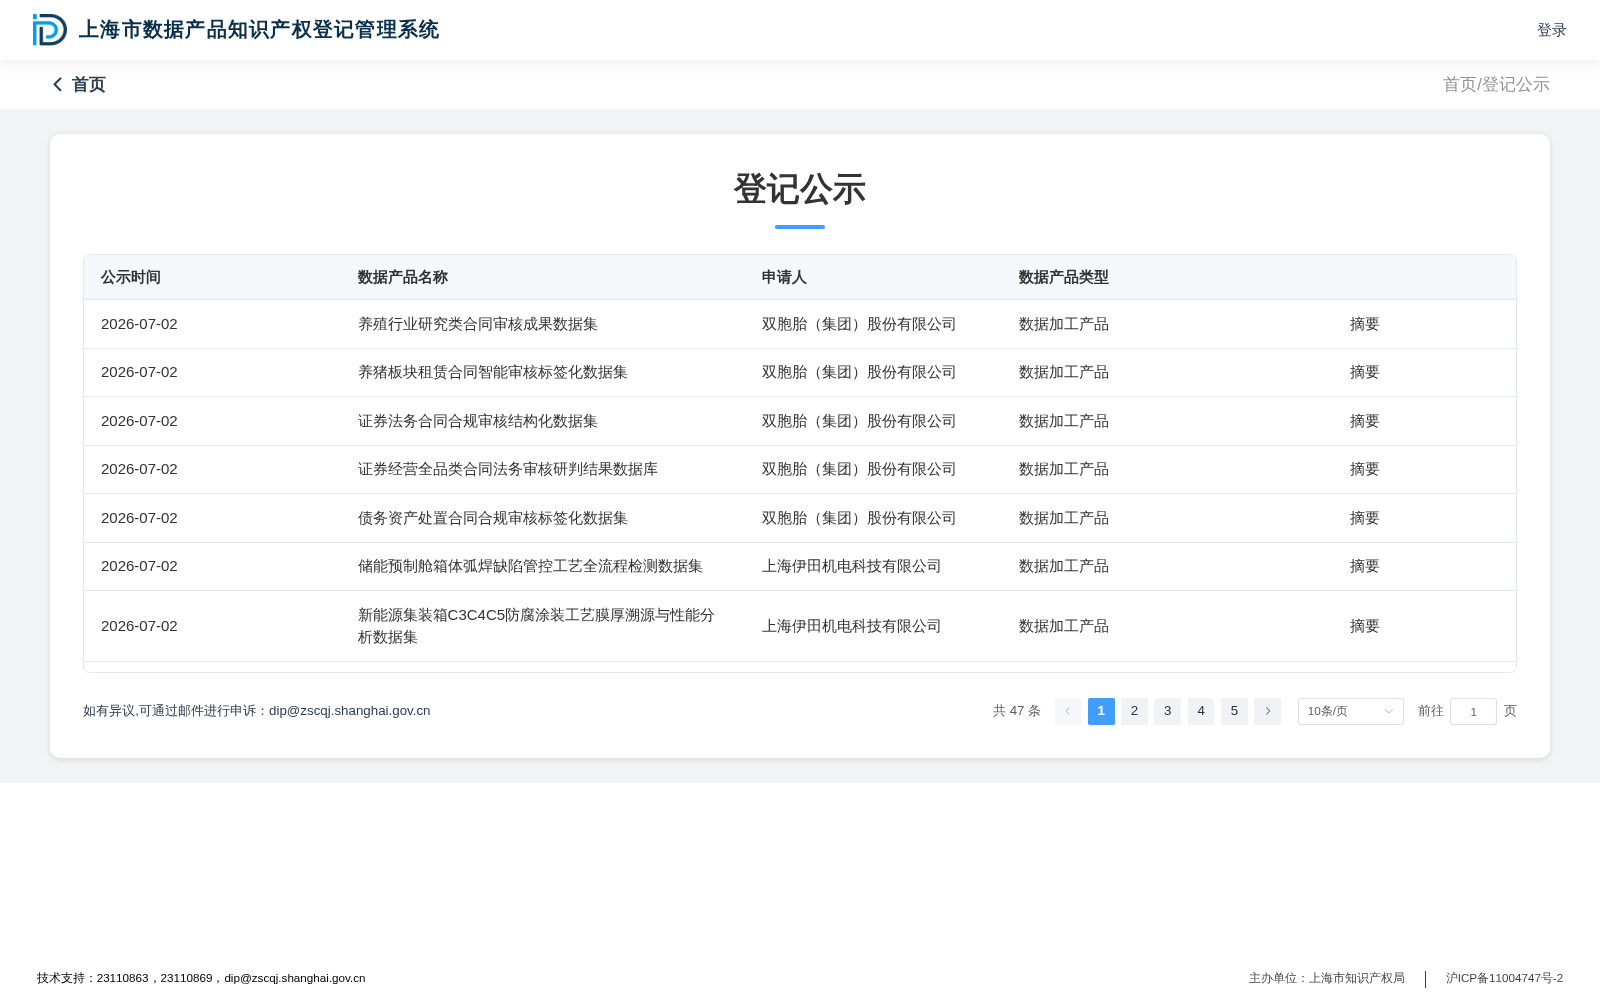The image size is (1600, 1000).
Task: Click 共 47 条 total count text
Action: [x=1017, y=711]
